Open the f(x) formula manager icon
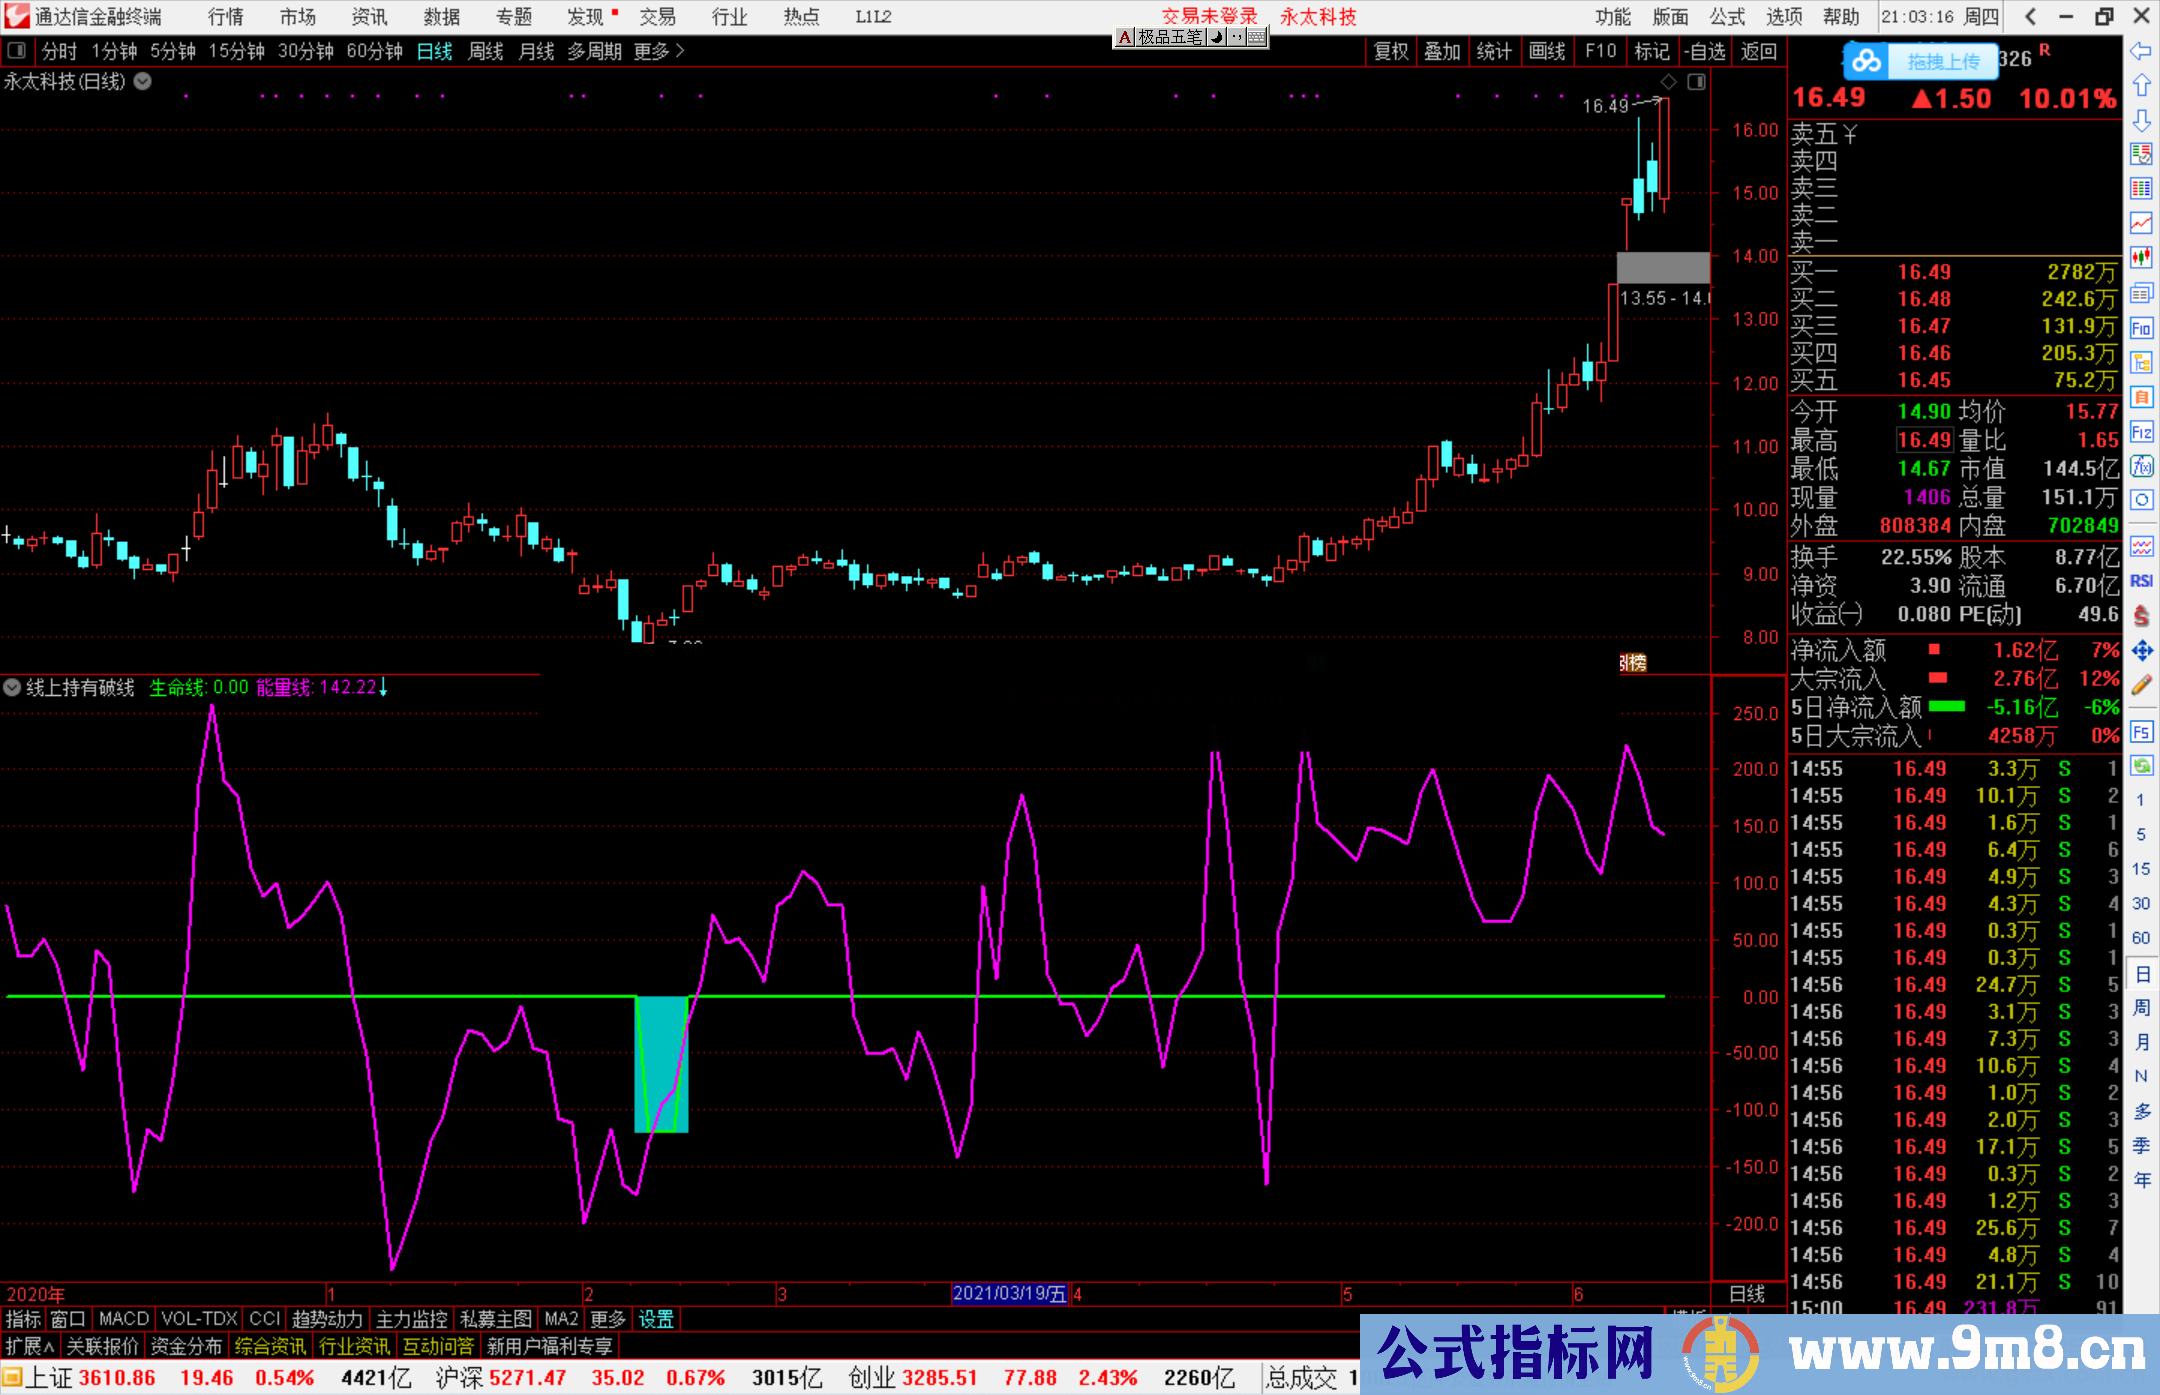This screenshot has height=1395, width=2160. point(2141,466)
